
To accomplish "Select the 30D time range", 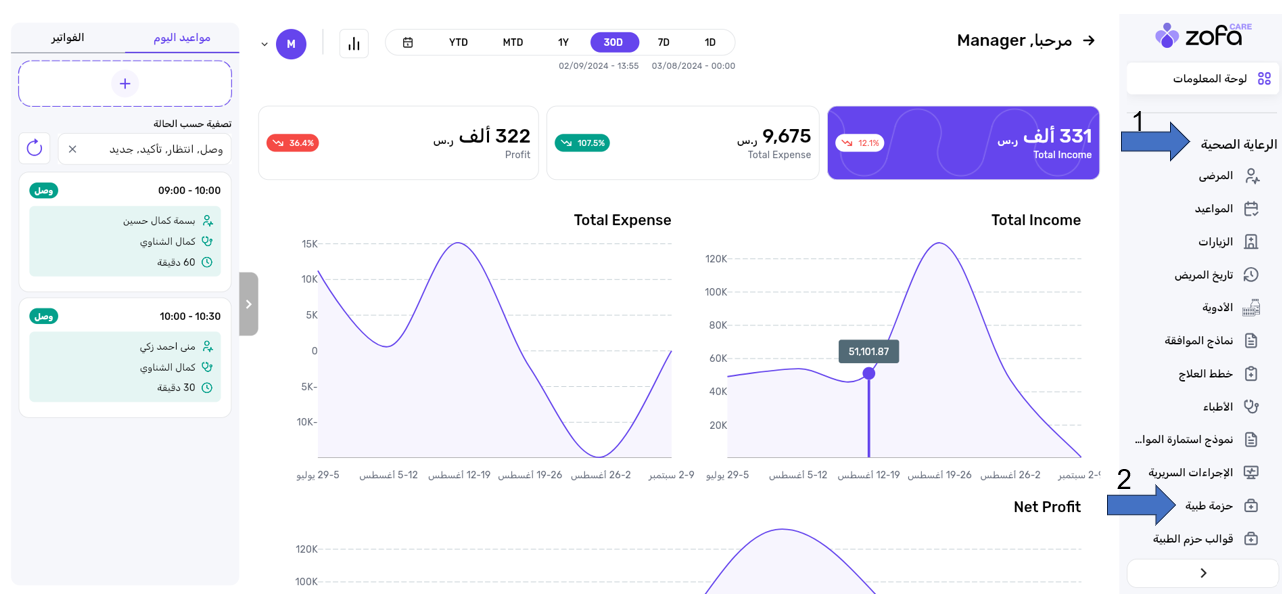I will [614, 43].
